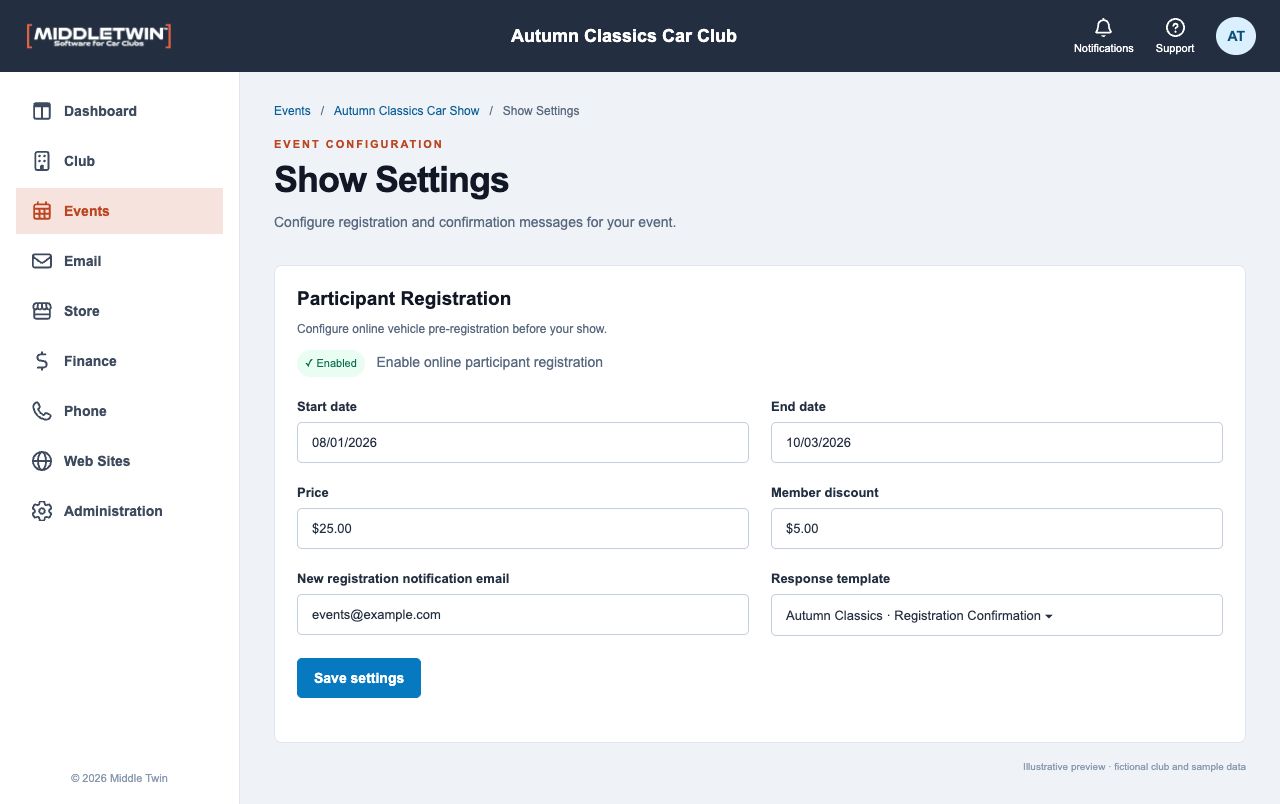Click the Autumn Classics Car Club title

[624, 36]
